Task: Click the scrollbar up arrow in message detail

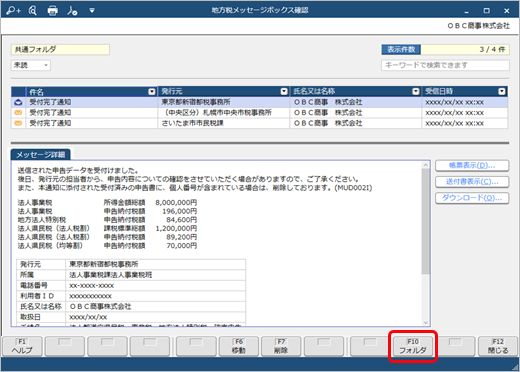Action: tap(426, 165)
